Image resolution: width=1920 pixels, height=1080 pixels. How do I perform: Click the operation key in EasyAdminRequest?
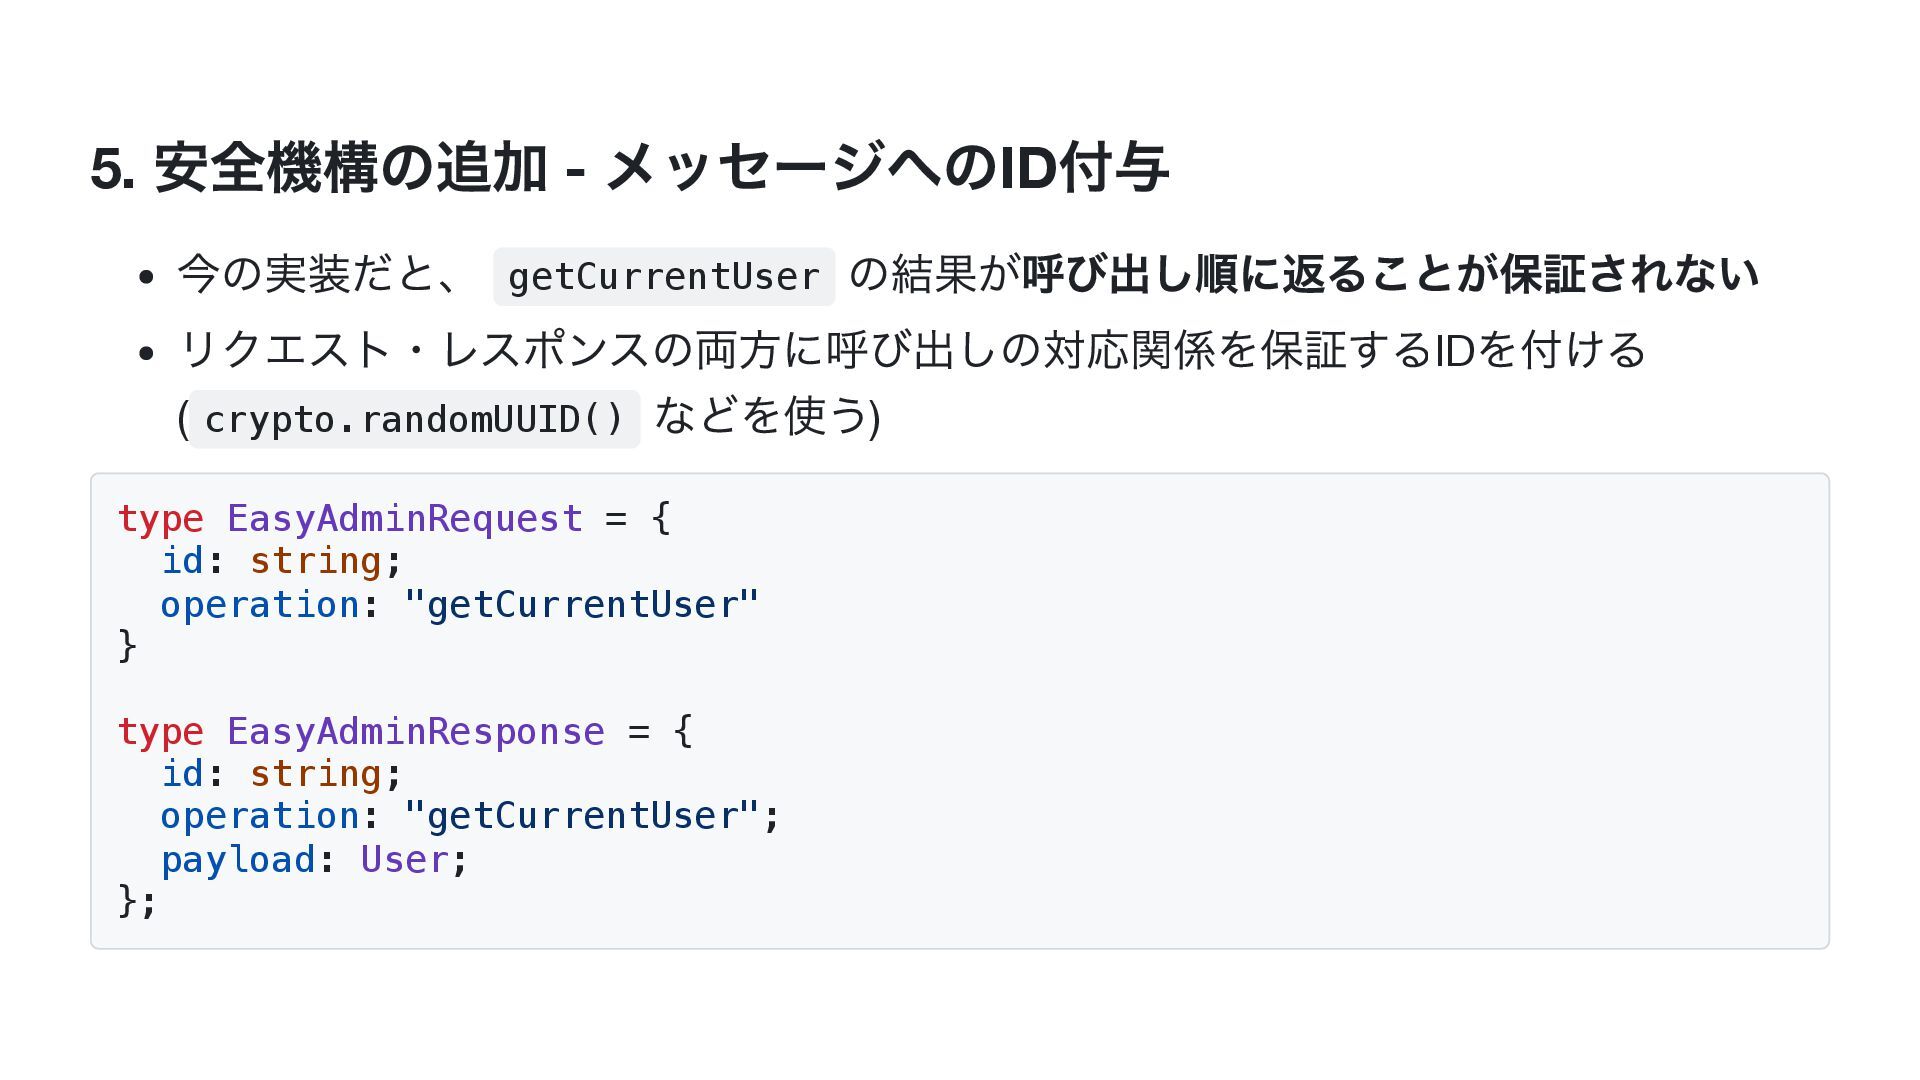tap(260, 604)
